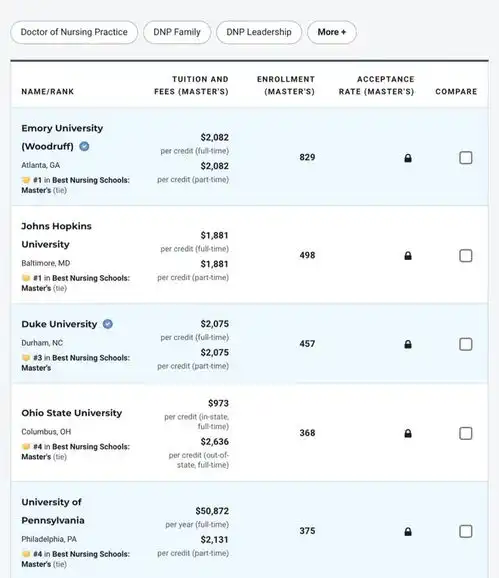Open the Ohio State University profile link
This screenshot has height=578, width=499.
[x=71, y=413]
